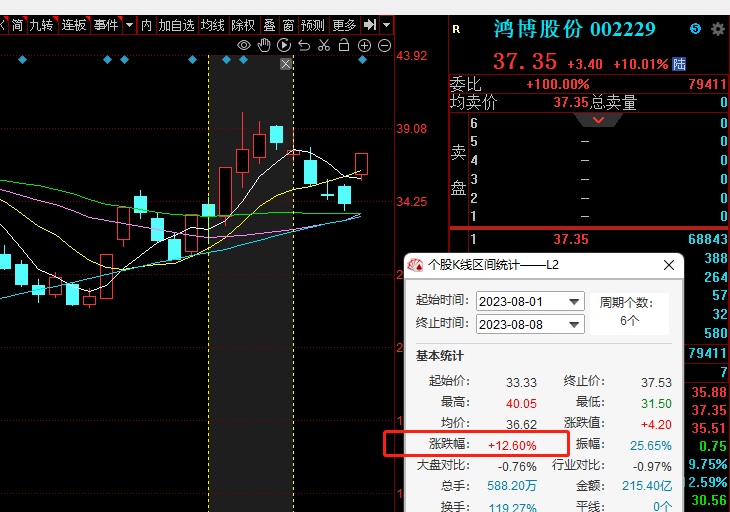Expand sell orders with red chevron
The width and height of the screenshot is (730, 512).
point(600,120)
